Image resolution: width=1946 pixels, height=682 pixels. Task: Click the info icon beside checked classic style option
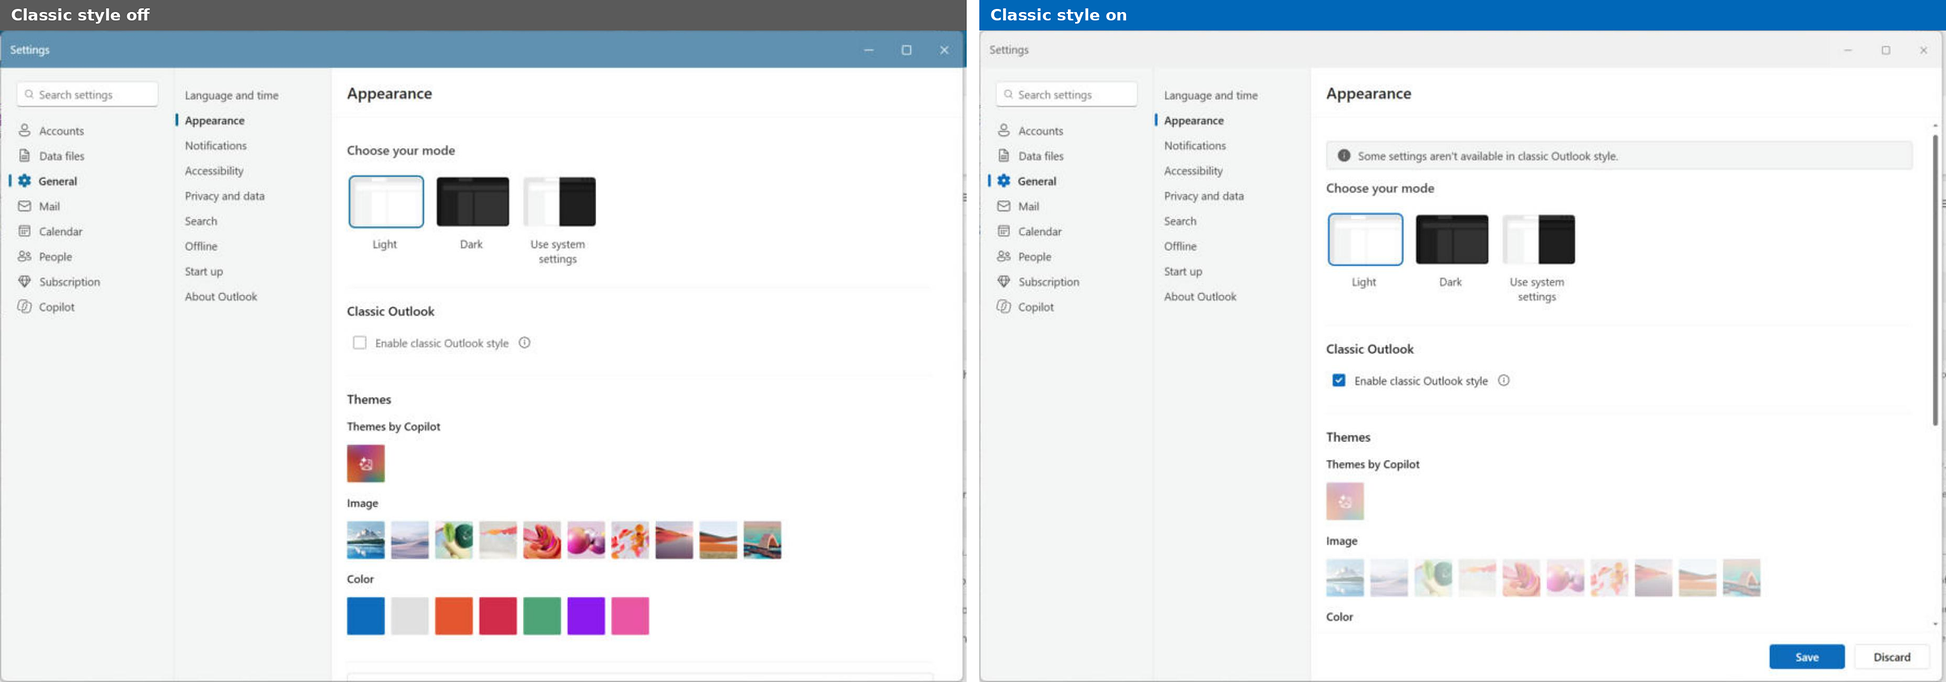(1503, 380)
